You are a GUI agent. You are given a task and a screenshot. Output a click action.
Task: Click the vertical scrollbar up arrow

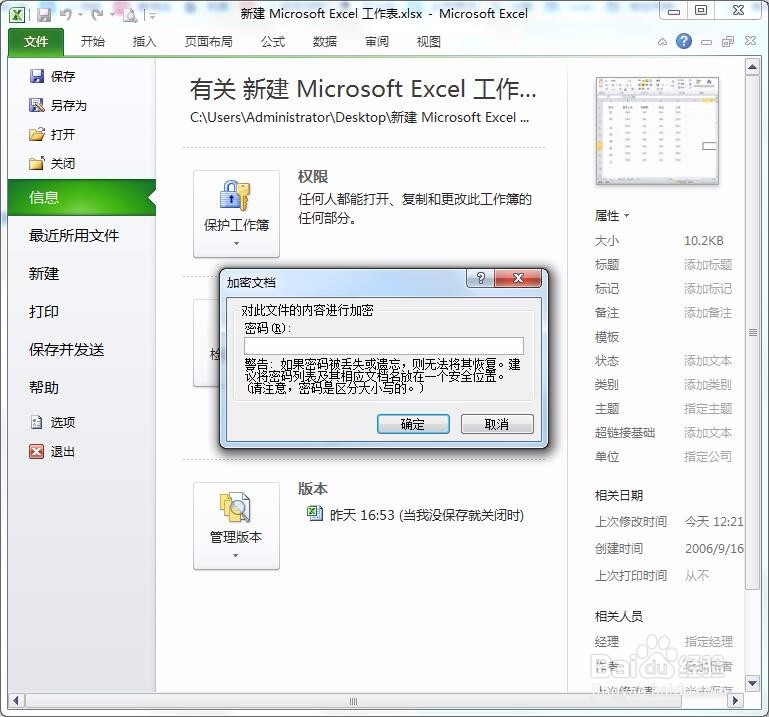click(752, 66)
